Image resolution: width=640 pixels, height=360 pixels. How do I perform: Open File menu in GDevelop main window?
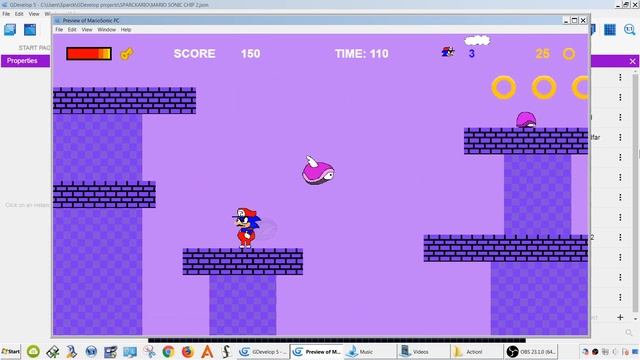coord(6,14)
